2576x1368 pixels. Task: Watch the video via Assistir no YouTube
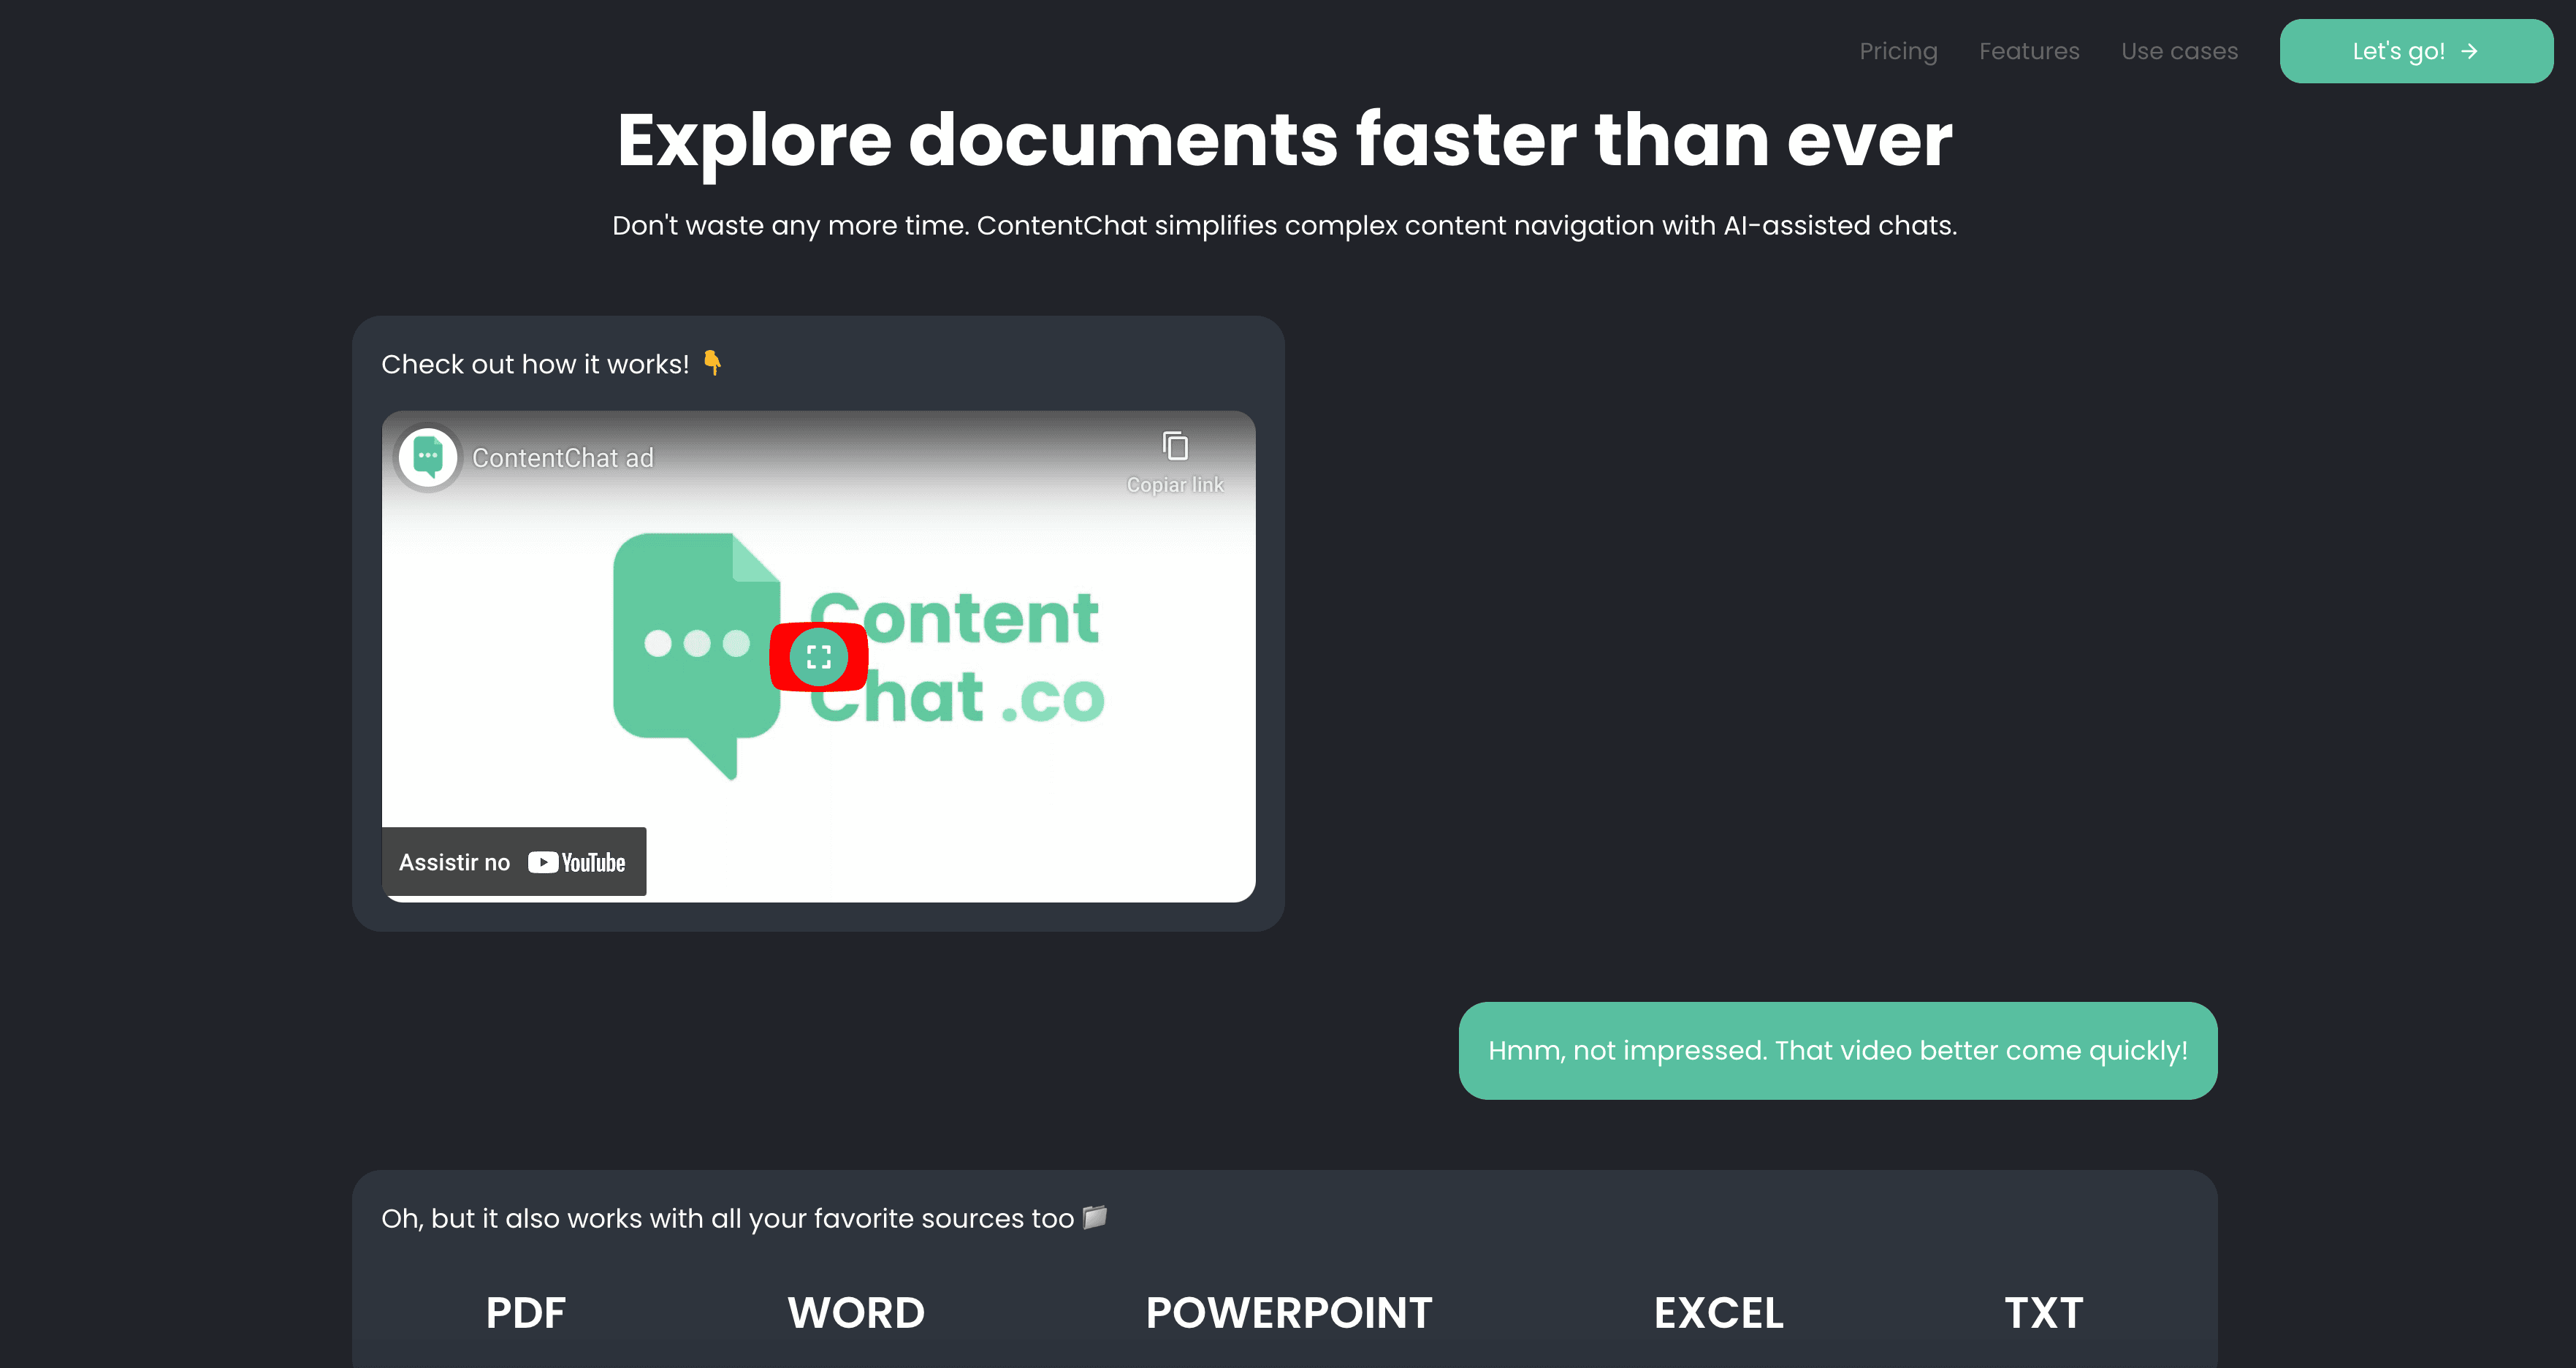(514, 862)
